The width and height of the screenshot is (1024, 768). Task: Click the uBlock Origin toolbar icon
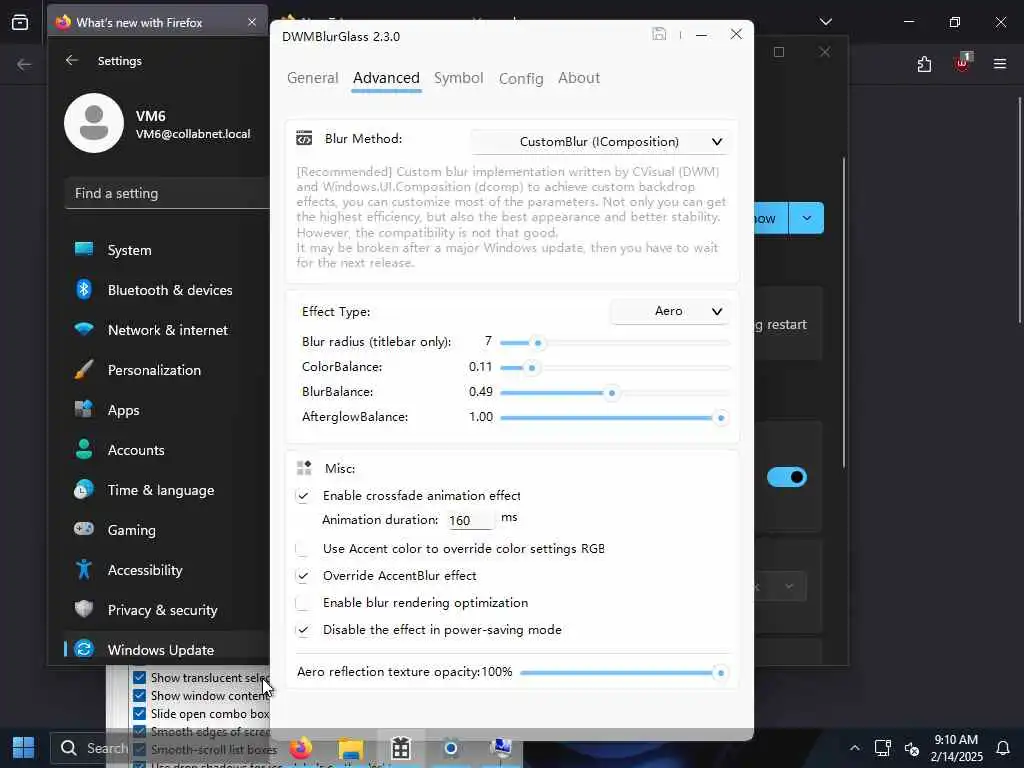[963, 63]
